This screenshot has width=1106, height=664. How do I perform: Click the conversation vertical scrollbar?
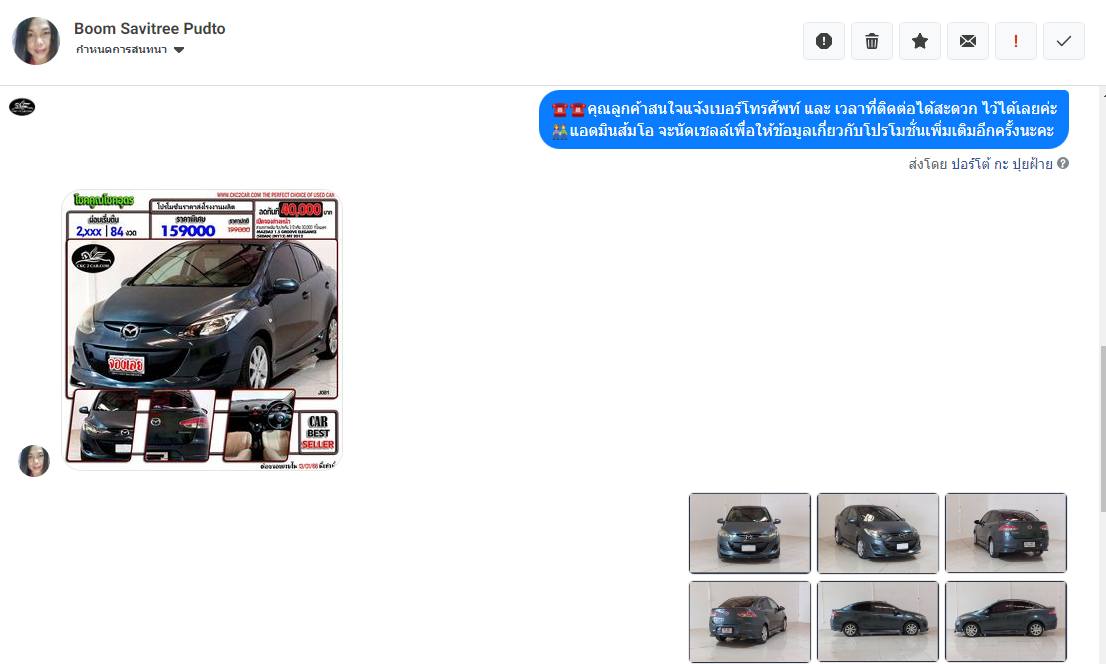pyautogui.click(x=1102, y=428)
